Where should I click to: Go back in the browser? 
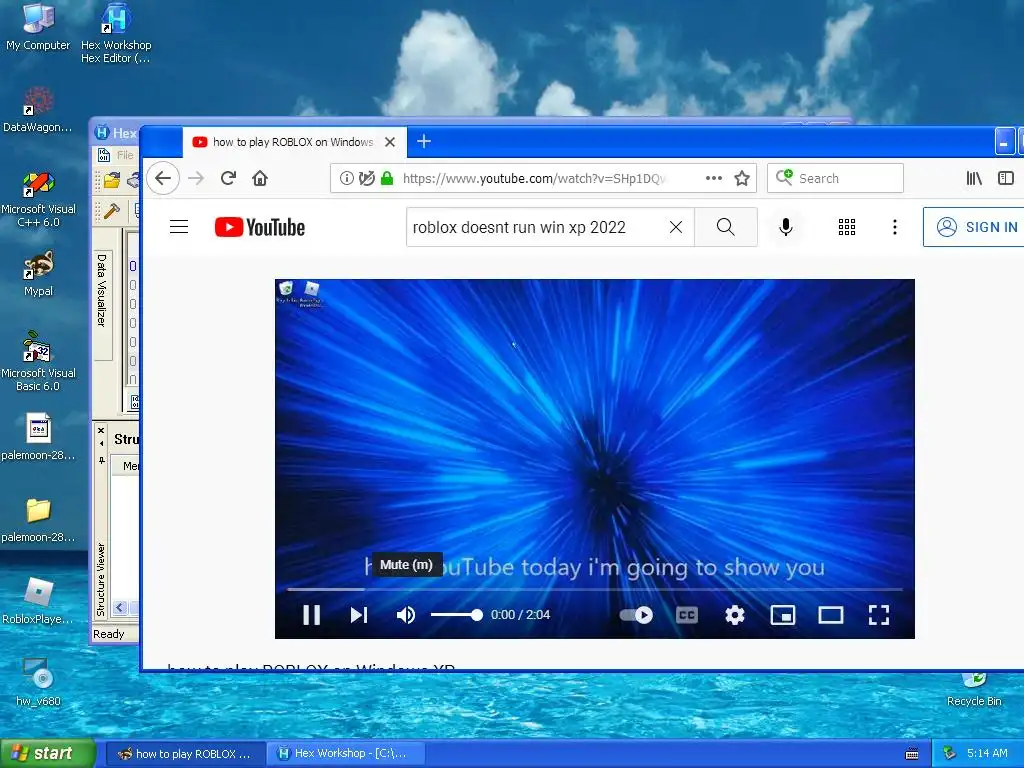pos(163,178)
